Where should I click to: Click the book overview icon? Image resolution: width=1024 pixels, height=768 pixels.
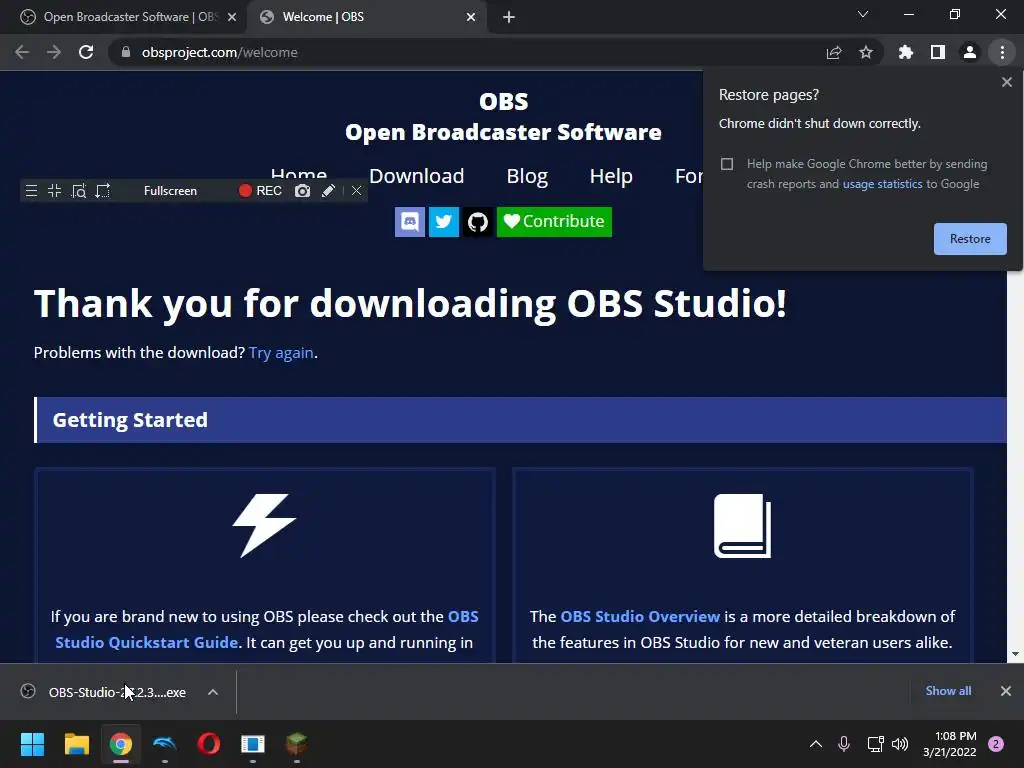(743, 526)
